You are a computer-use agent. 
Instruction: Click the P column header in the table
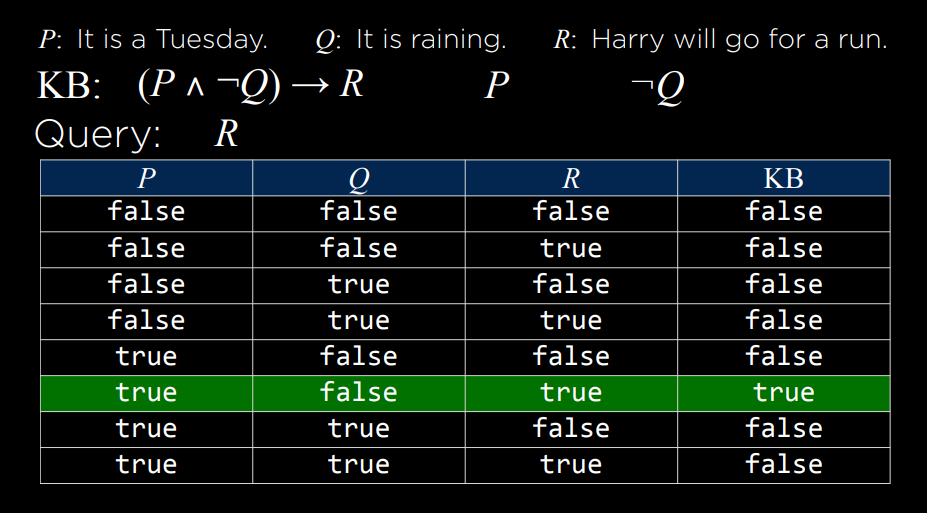[146, 178]
